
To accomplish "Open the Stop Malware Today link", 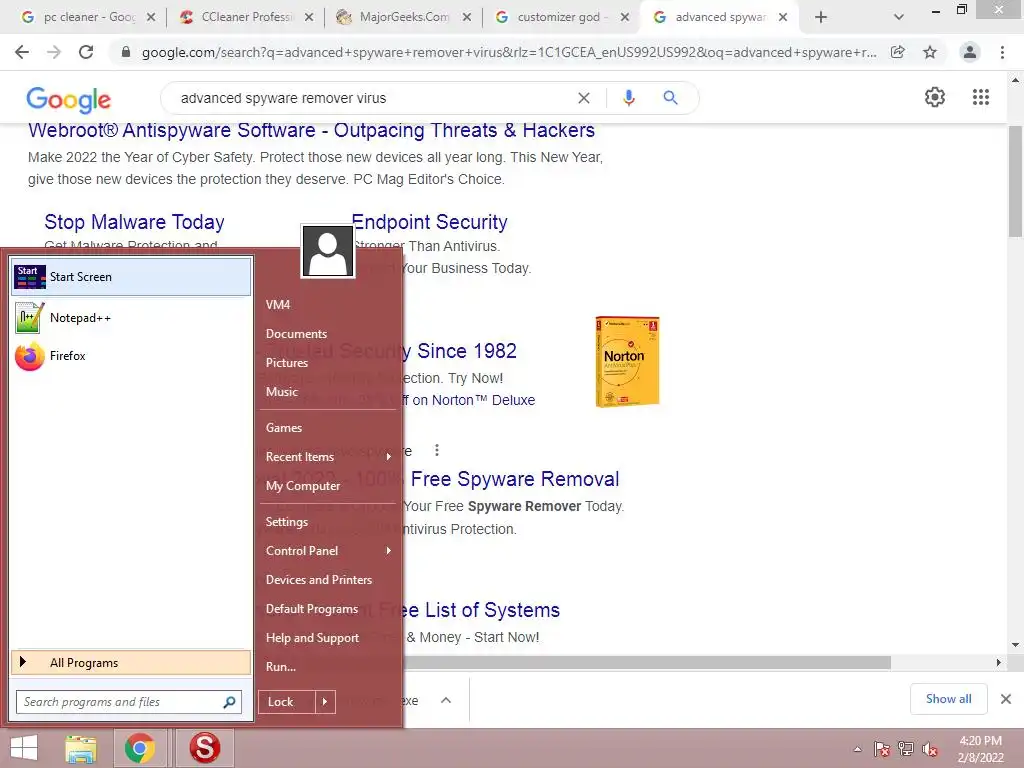I will coord(135,222).
